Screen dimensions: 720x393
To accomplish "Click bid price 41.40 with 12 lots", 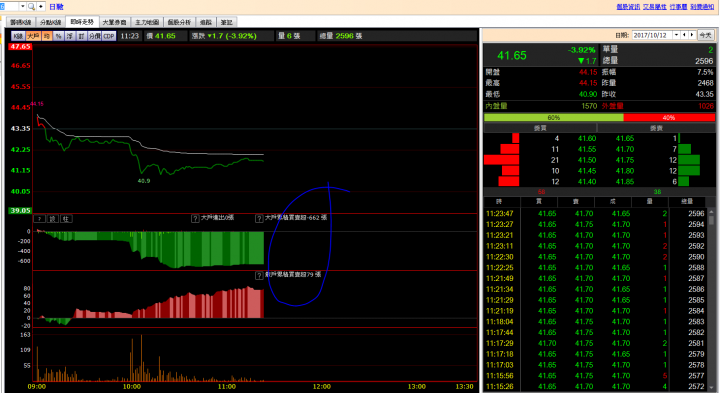I will pos(587,181).
